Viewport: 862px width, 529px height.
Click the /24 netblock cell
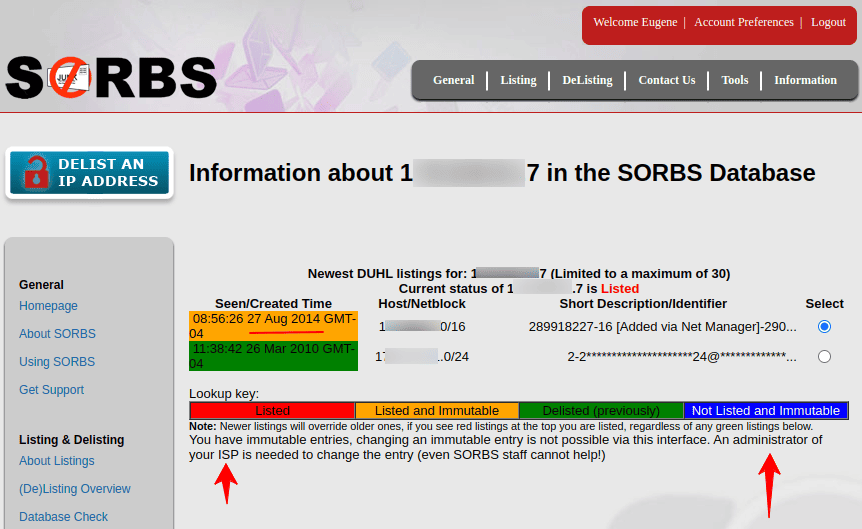pyautogui.click(x=422, y=356)
